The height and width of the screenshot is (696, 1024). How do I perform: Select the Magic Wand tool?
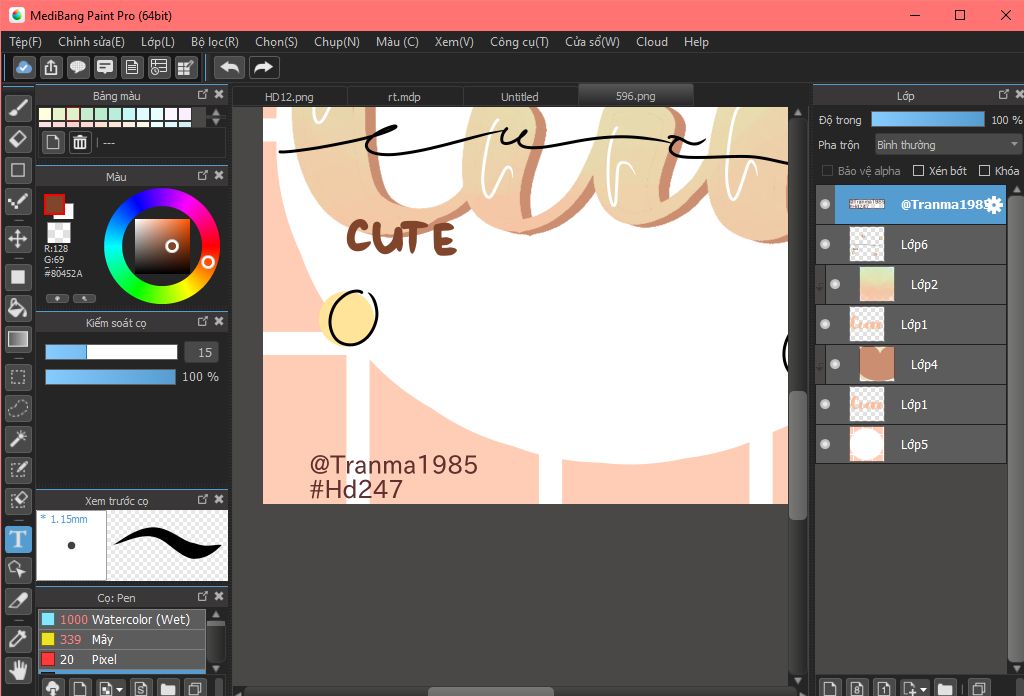pos(18,439)
